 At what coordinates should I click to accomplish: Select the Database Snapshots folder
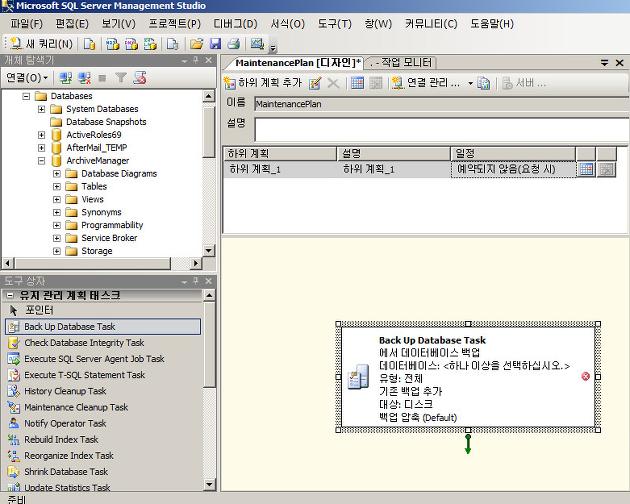click(106, 122)
